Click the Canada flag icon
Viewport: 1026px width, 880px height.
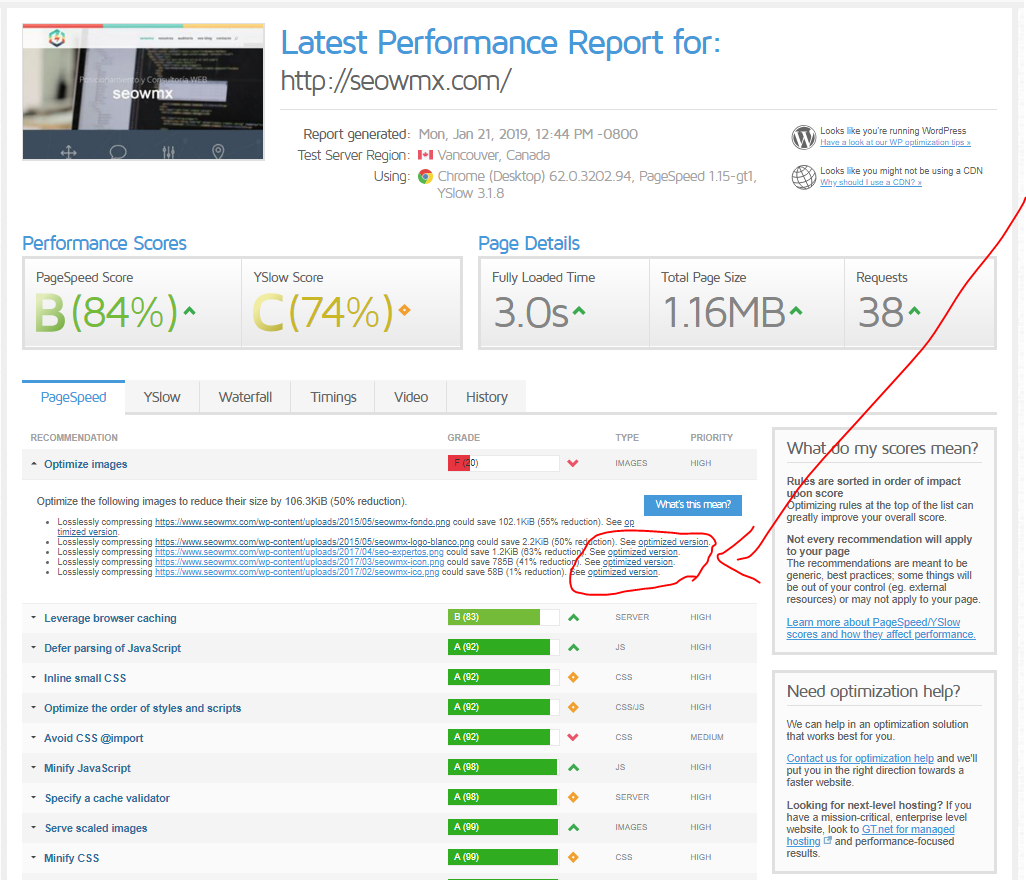[x=425, y=155]
